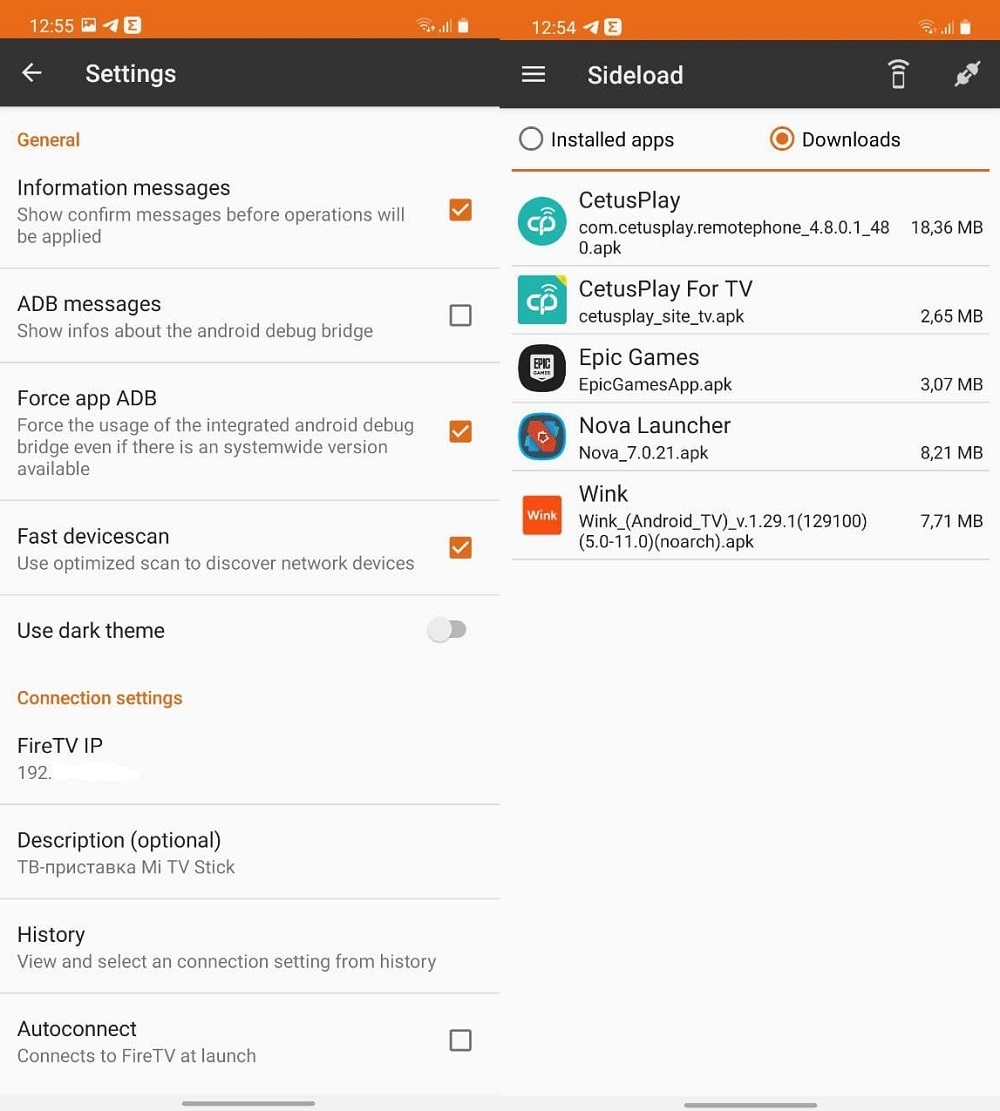The width and height of the screenshot is (1000, 1111).
Task: Select Nova_7.0.21.apk file name
Action: point(644,453)
